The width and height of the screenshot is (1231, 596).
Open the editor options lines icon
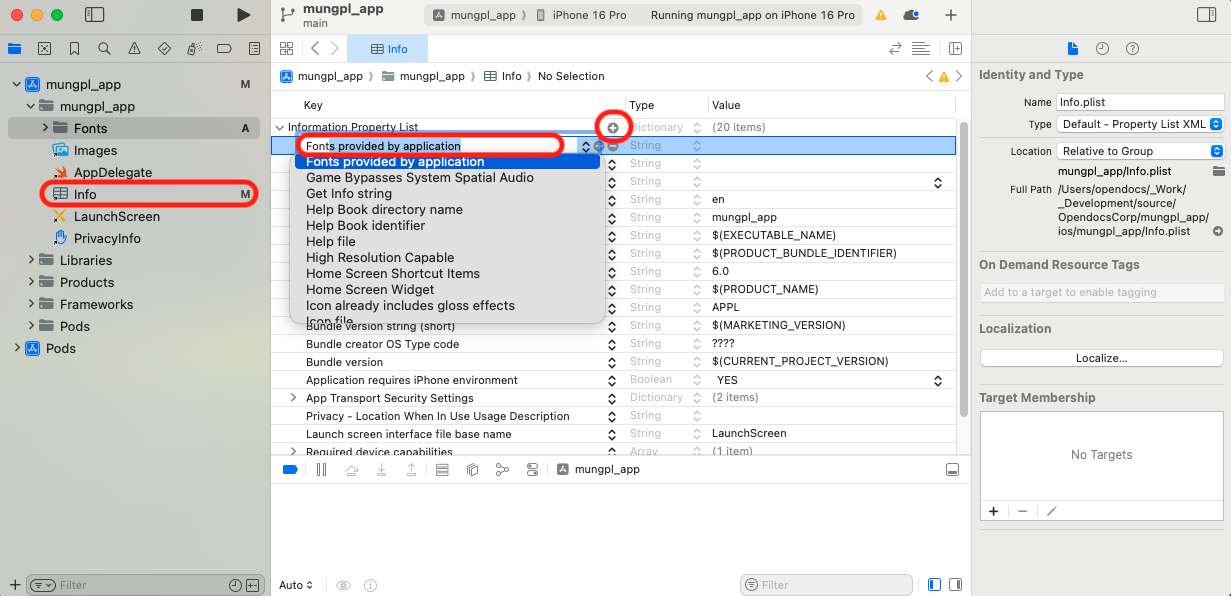point(920,48)
